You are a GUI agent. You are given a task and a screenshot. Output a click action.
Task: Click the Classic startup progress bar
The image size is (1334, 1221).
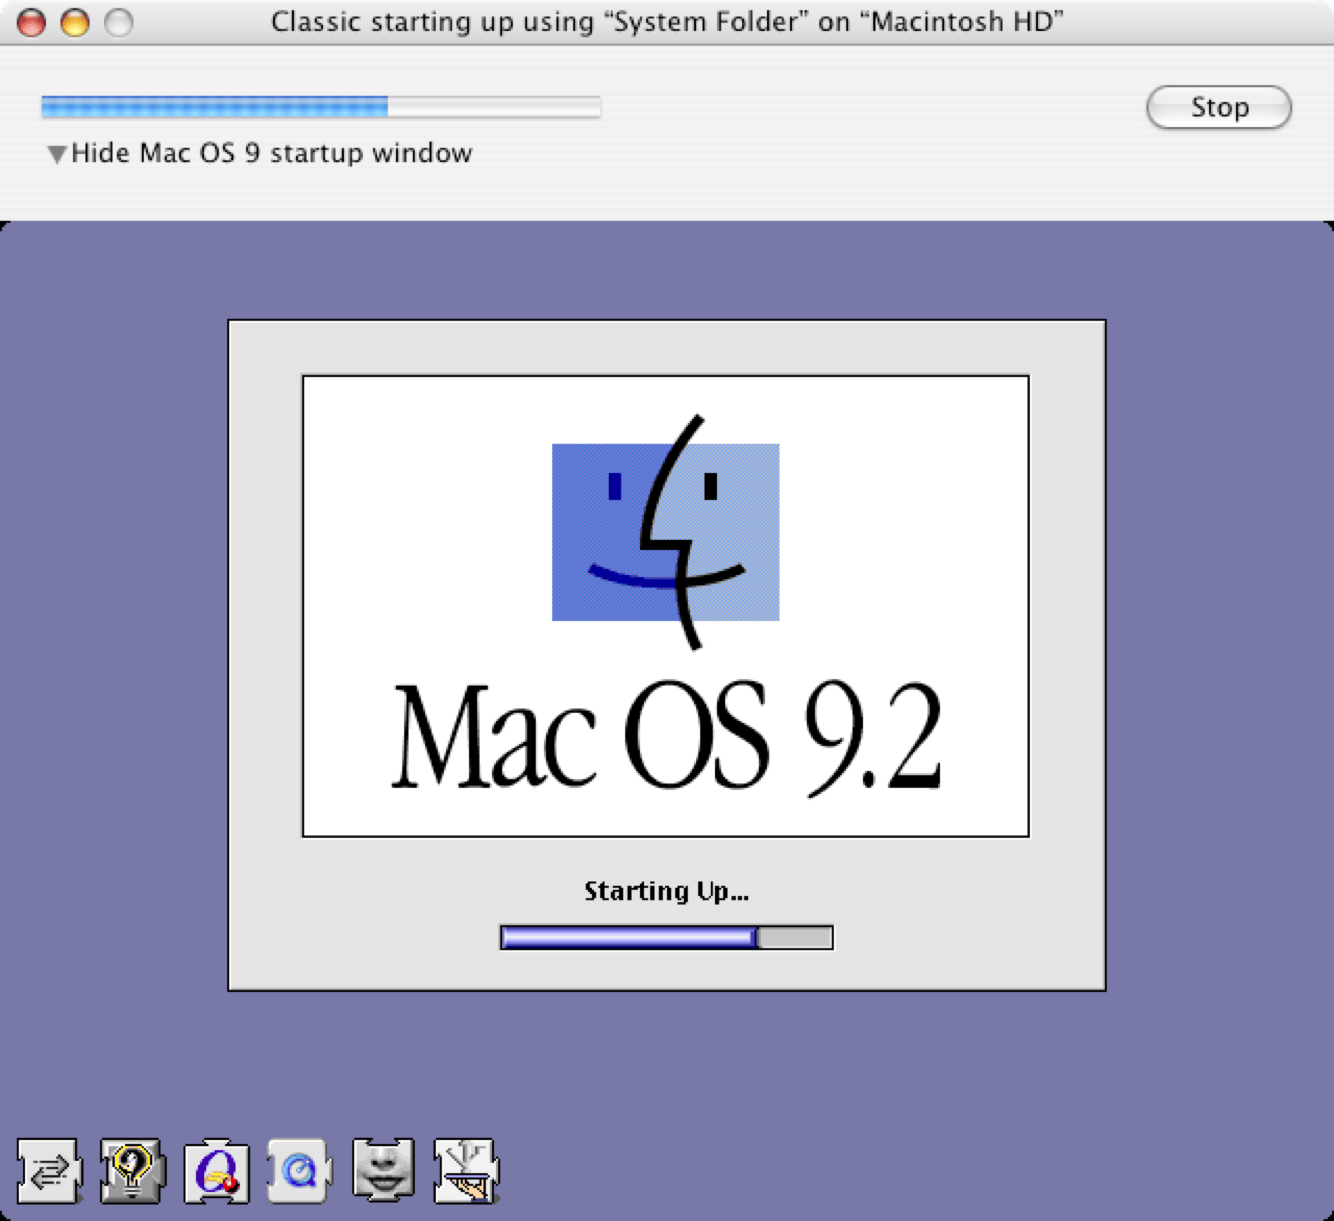(321, 107)
